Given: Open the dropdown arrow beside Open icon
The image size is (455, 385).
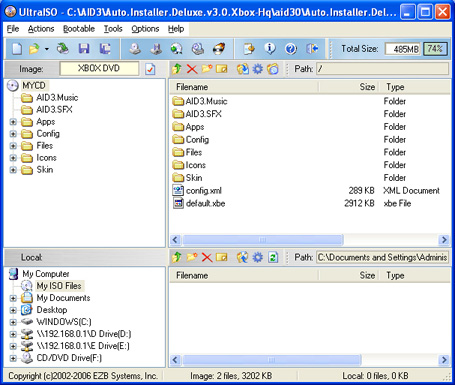Looking at the screenshot, I should 46,49.
